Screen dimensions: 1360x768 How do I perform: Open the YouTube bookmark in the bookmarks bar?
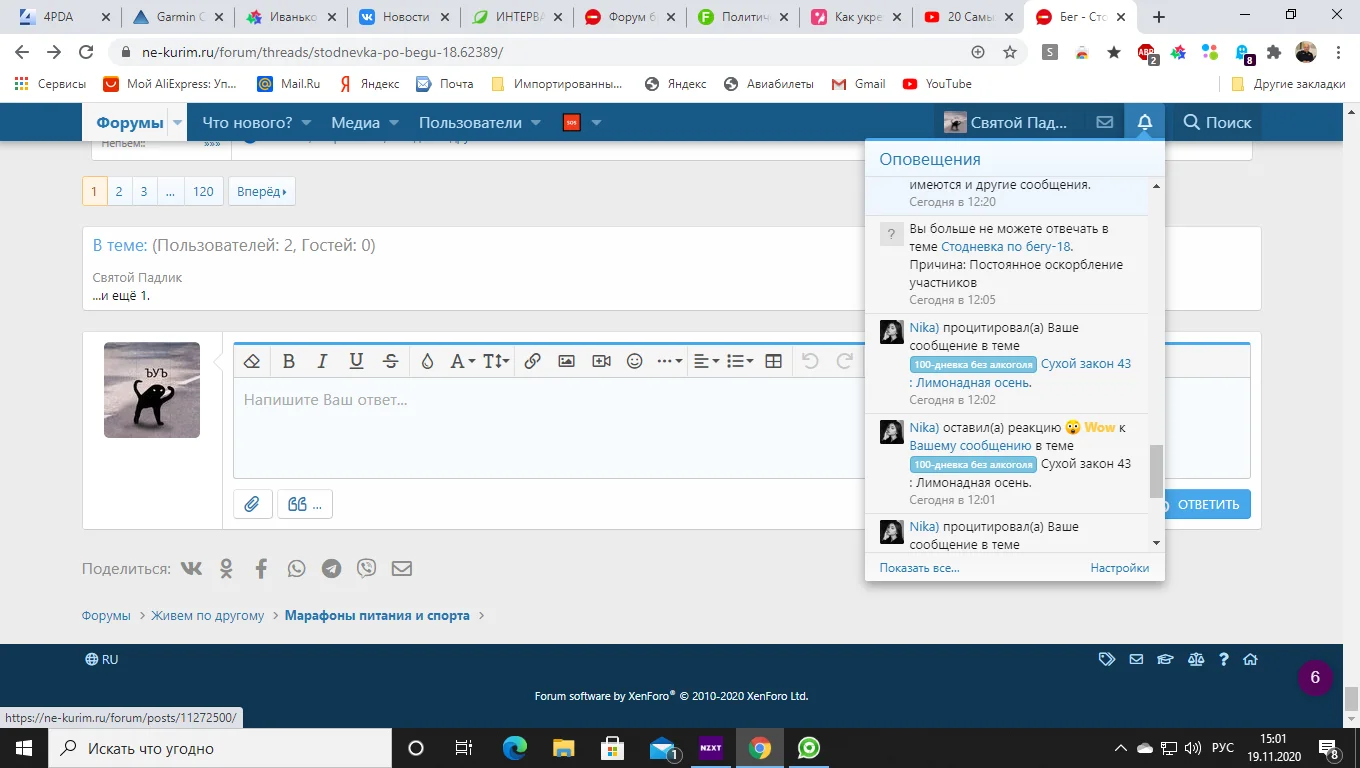click(x=937, y=84)
